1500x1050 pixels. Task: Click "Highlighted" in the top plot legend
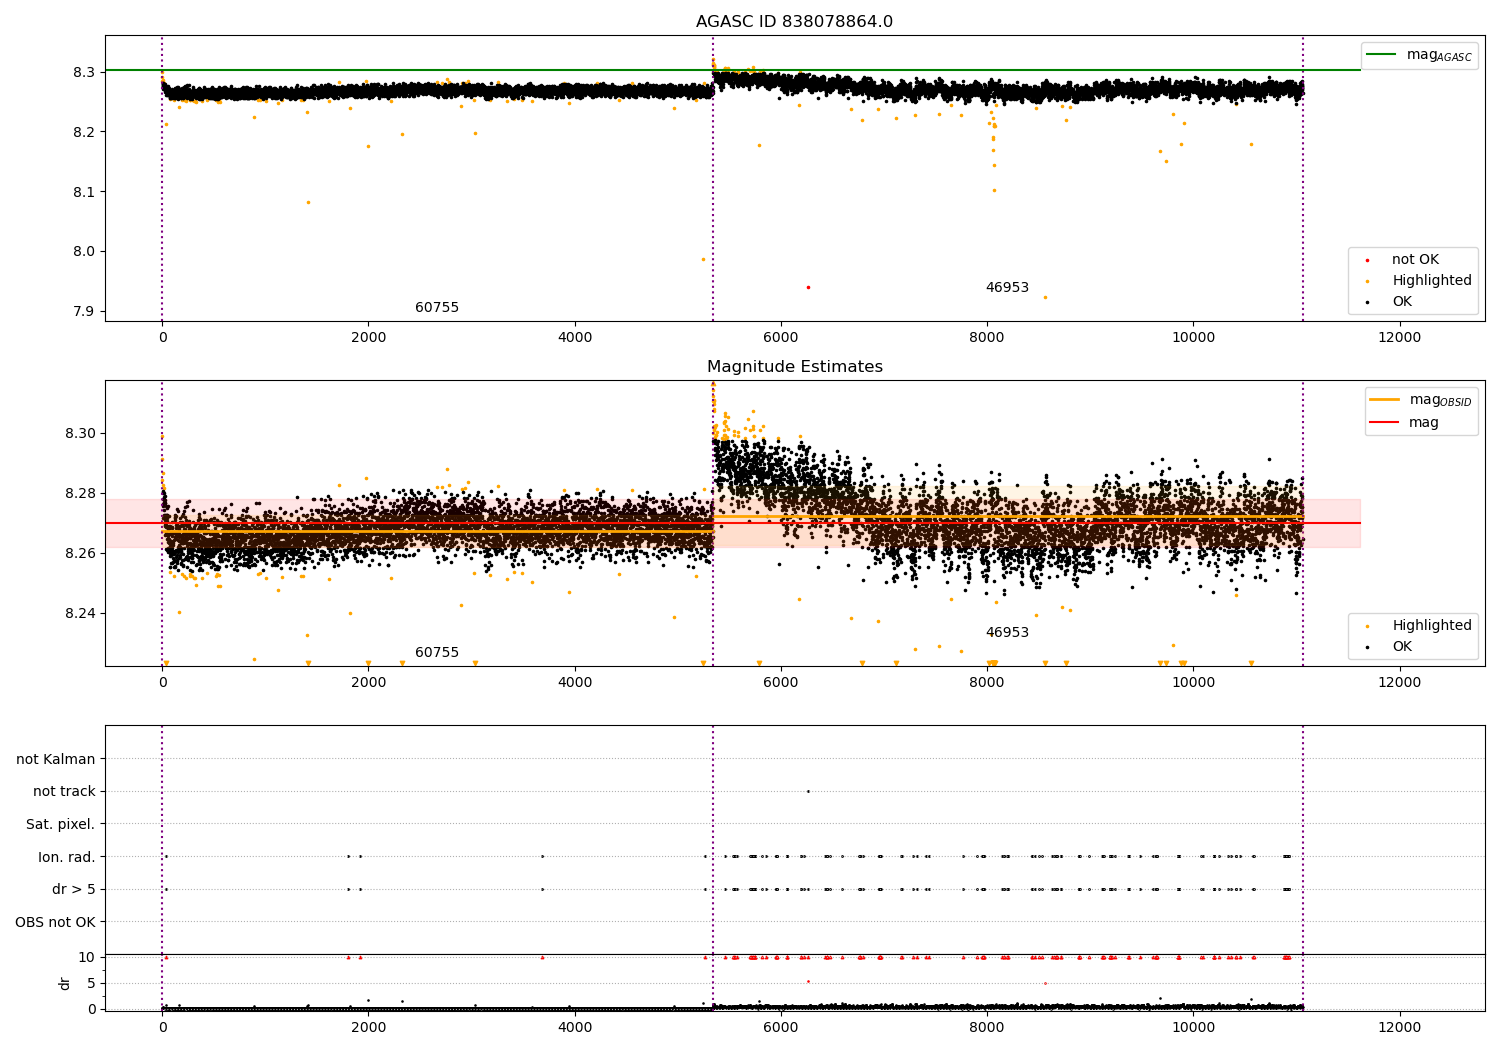tap(1432, 281)
